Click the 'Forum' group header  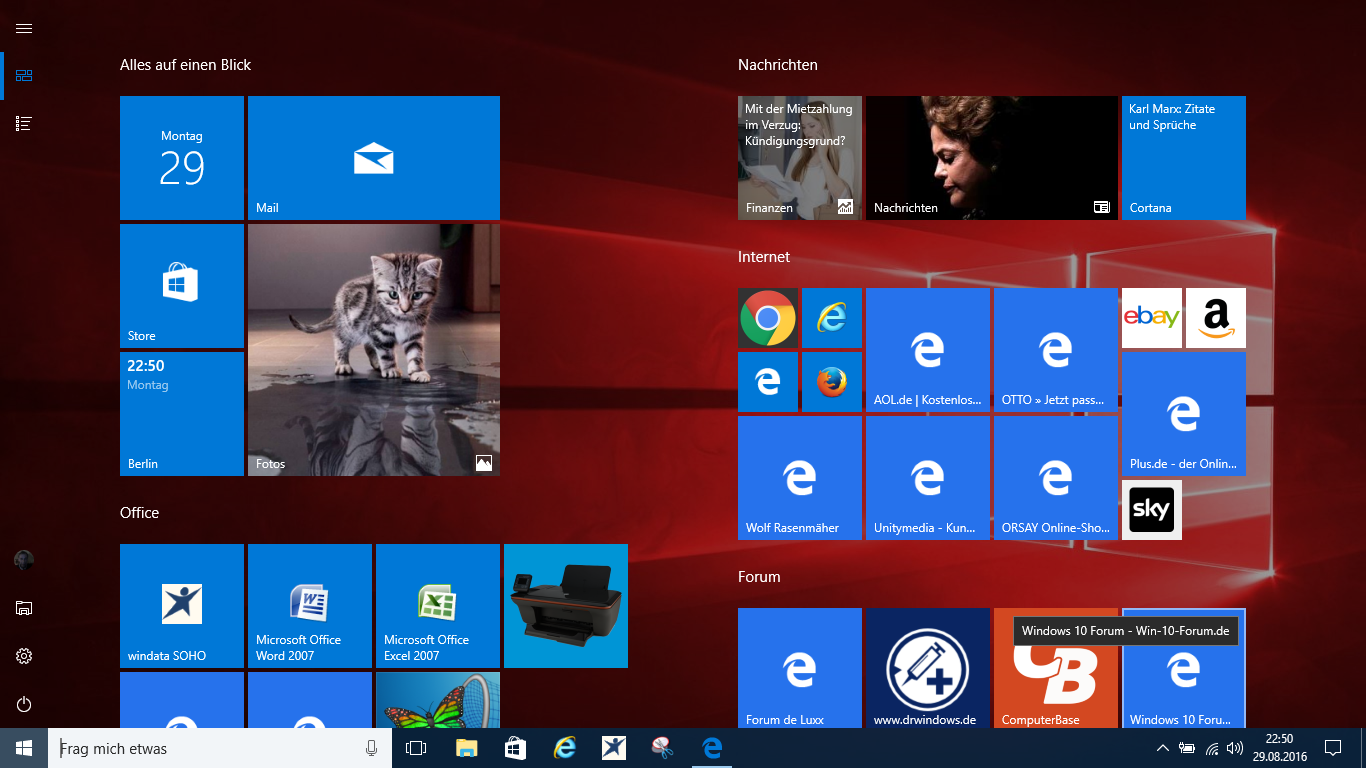coord(759,577)
